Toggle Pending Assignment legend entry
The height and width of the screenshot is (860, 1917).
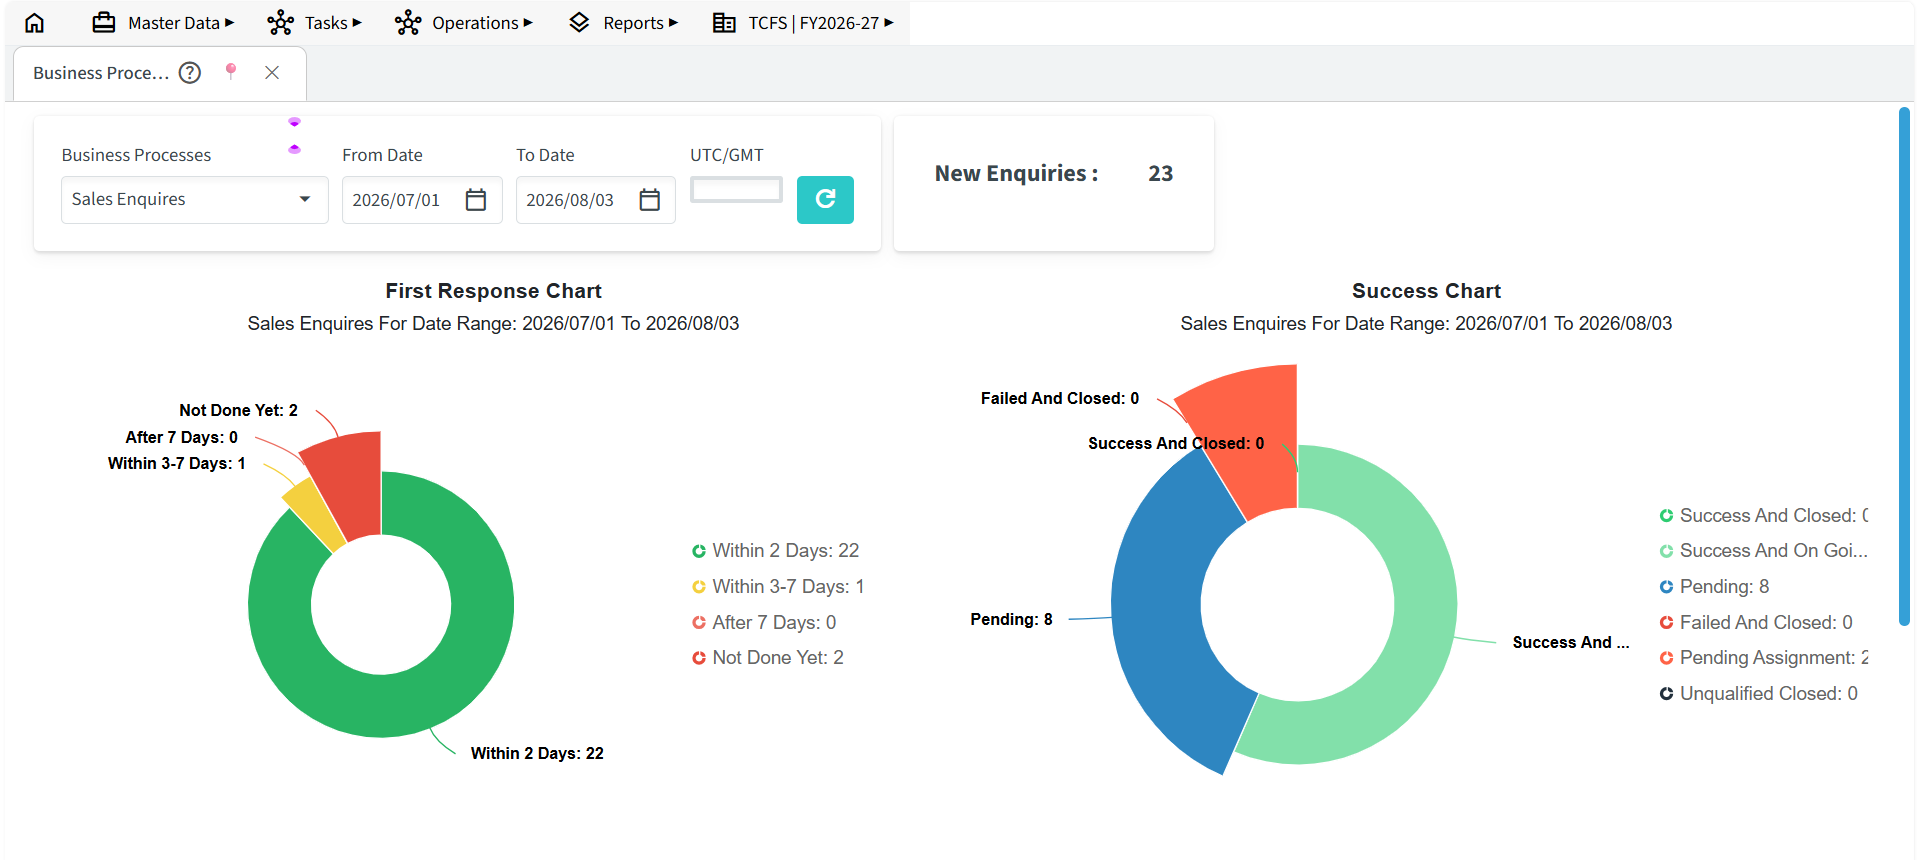[1764, 658]
